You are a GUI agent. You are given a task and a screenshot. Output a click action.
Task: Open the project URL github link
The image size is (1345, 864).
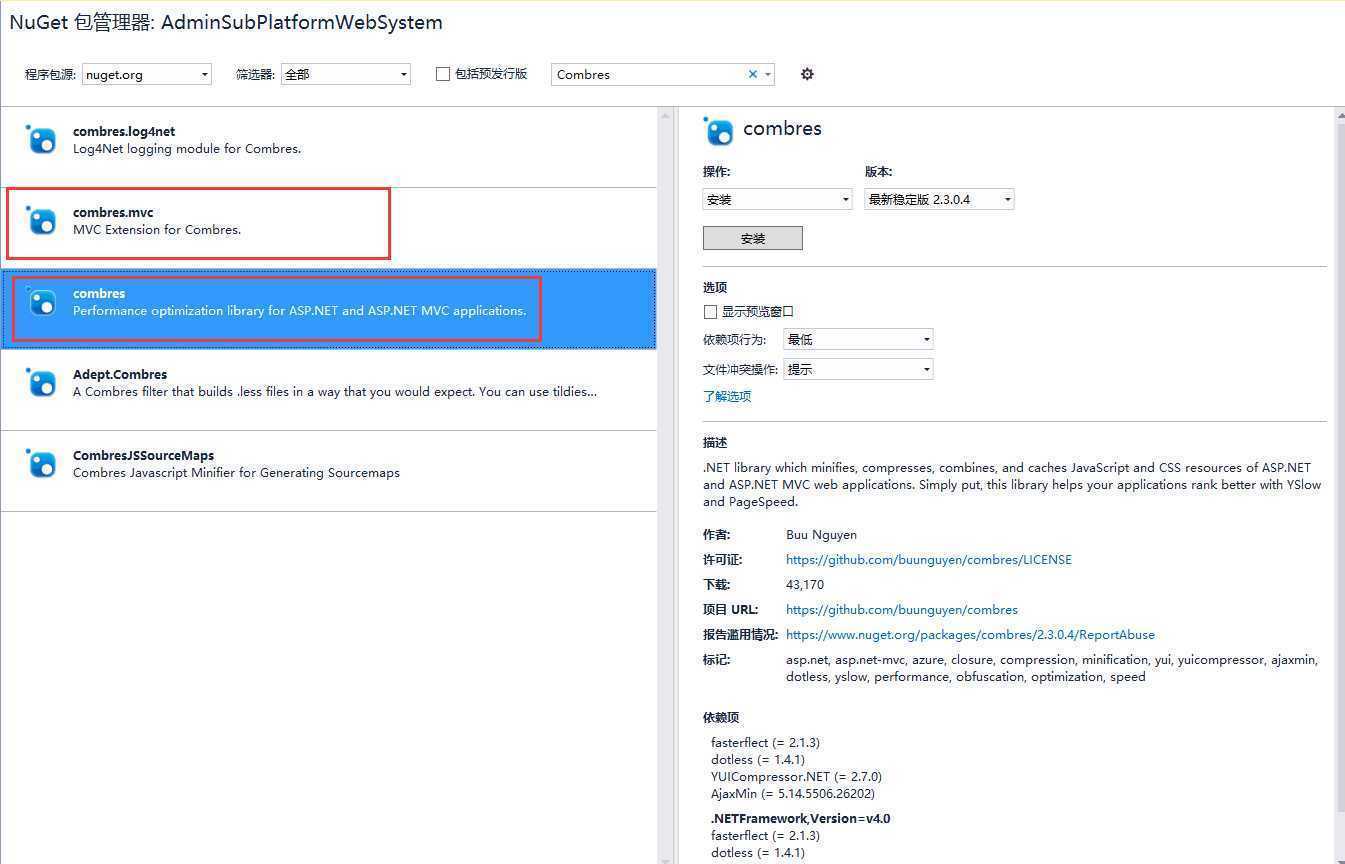click(902, 610)
